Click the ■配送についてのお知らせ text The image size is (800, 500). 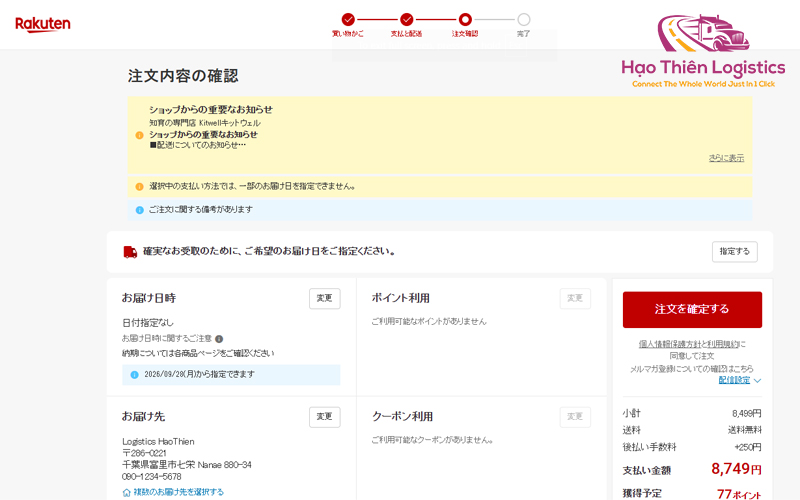(198, 145)
